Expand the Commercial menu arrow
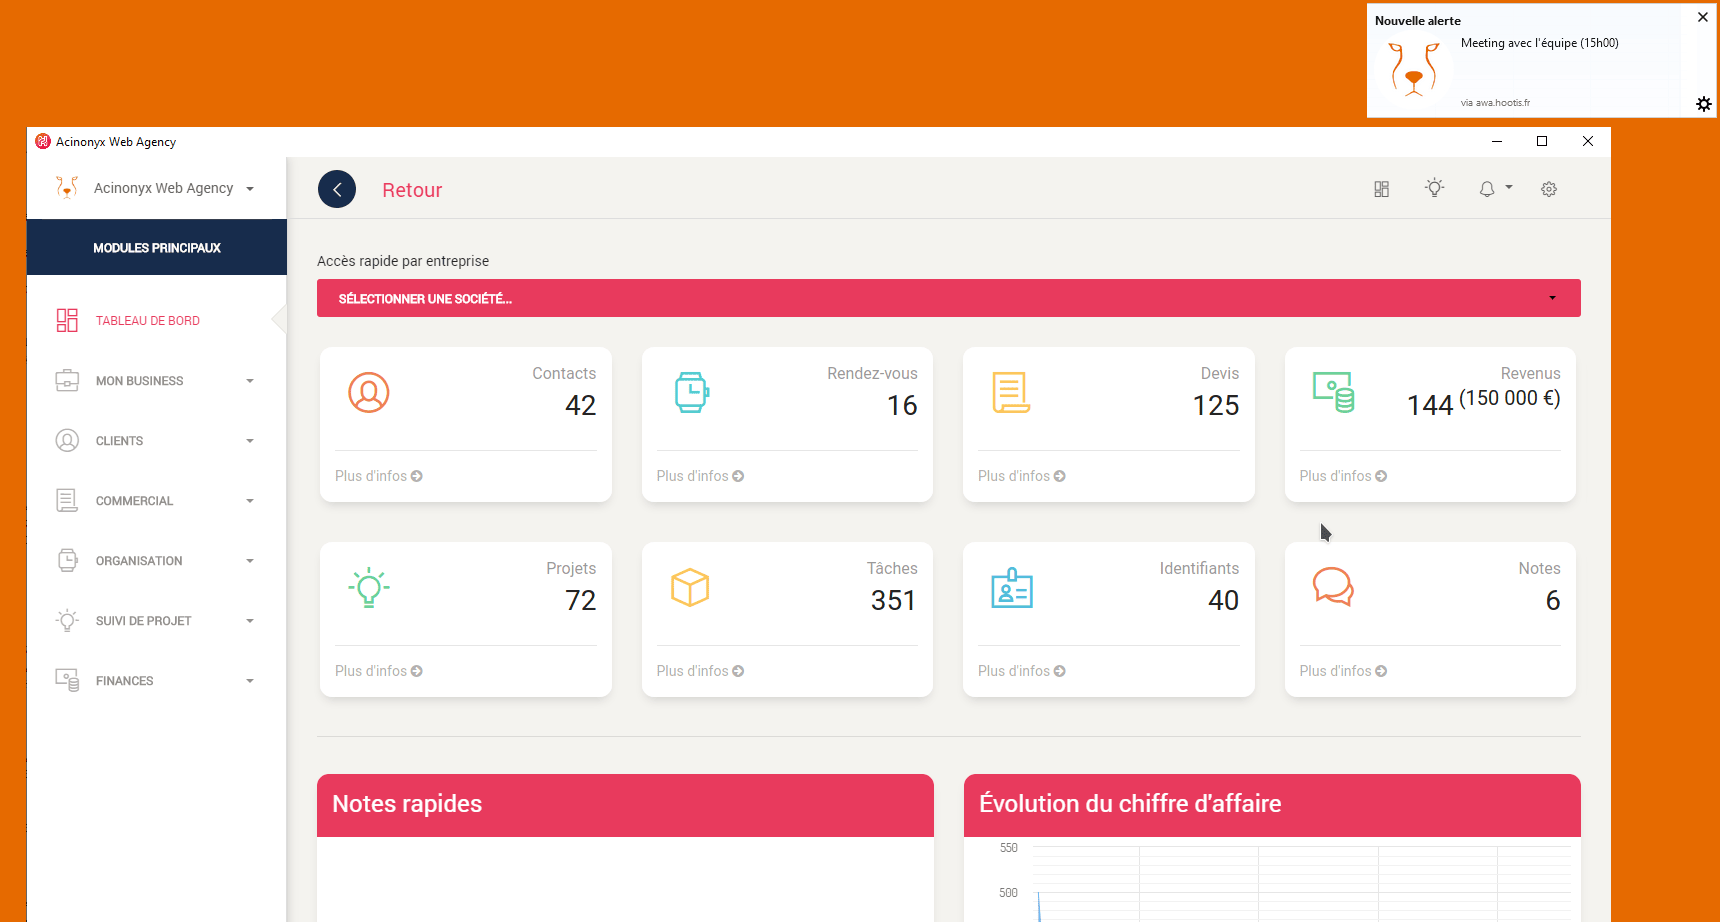1720x922 pixels. click(x=250, y=501)
